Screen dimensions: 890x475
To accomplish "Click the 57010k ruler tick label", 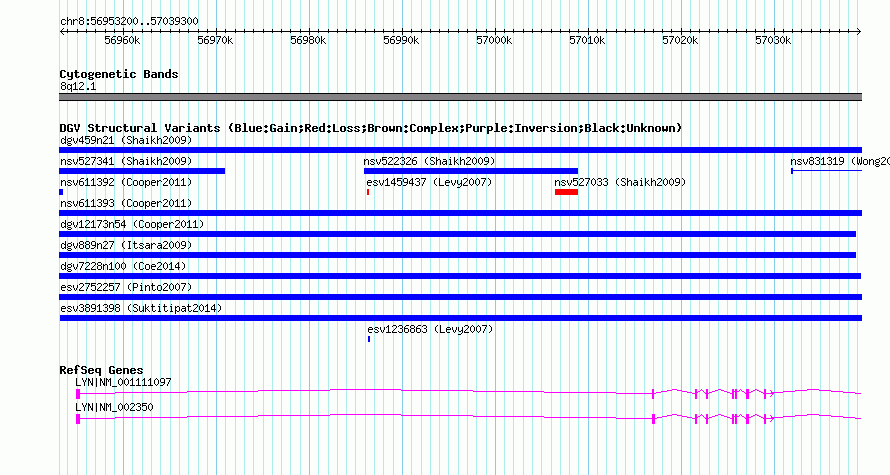I will point(587,41).
